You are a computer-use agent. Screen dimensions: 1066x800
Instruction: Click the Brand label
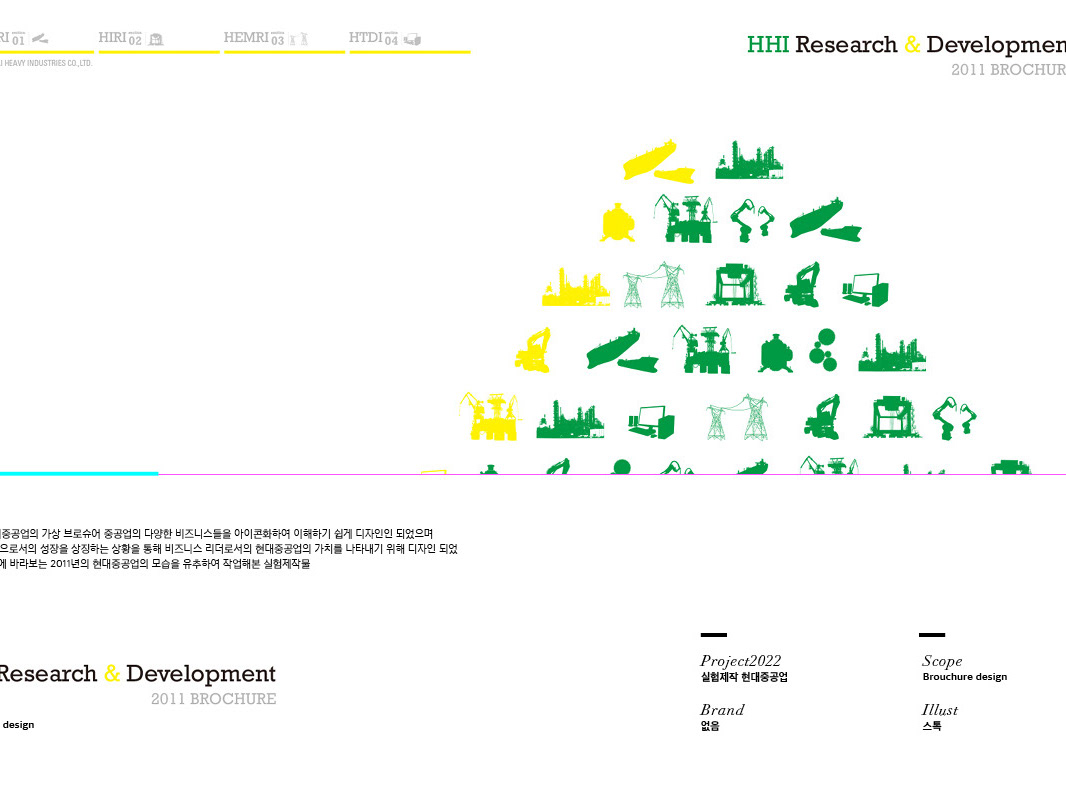(722, 710)
